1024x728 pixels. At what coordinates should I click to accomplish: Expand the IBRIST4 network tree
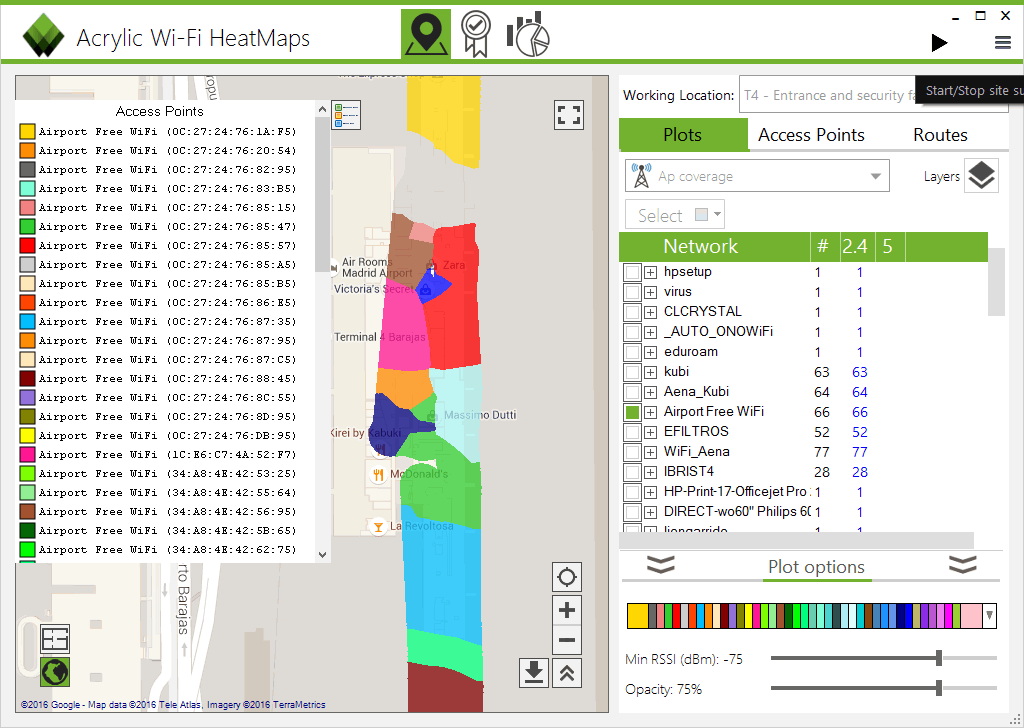click(650, 472)
